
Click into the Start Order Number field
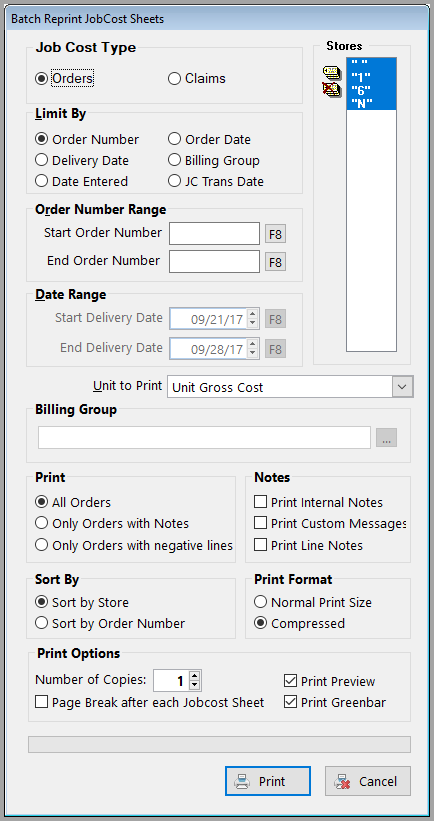click(x=214, y=234)
